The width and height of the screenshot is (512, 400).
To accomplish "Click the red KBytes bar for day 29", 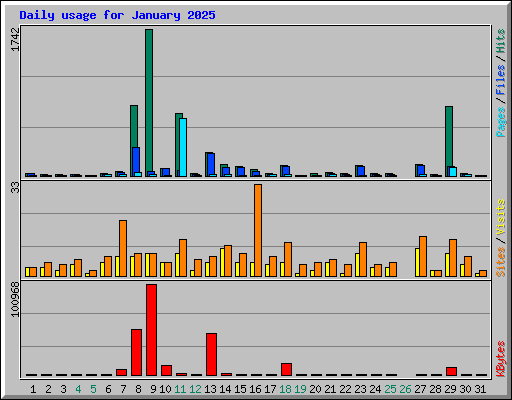I will [451, 372].
